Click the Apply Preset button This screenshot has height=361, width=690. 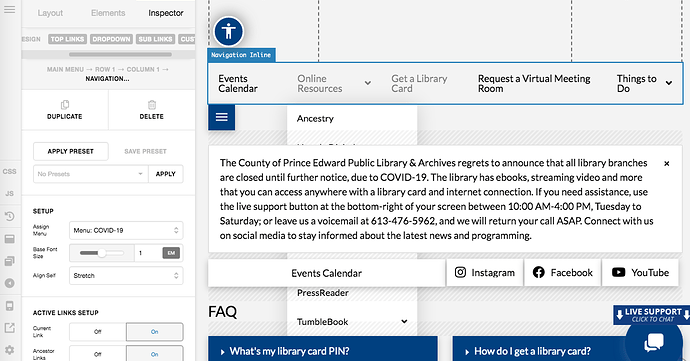click(x=71, y=151)
